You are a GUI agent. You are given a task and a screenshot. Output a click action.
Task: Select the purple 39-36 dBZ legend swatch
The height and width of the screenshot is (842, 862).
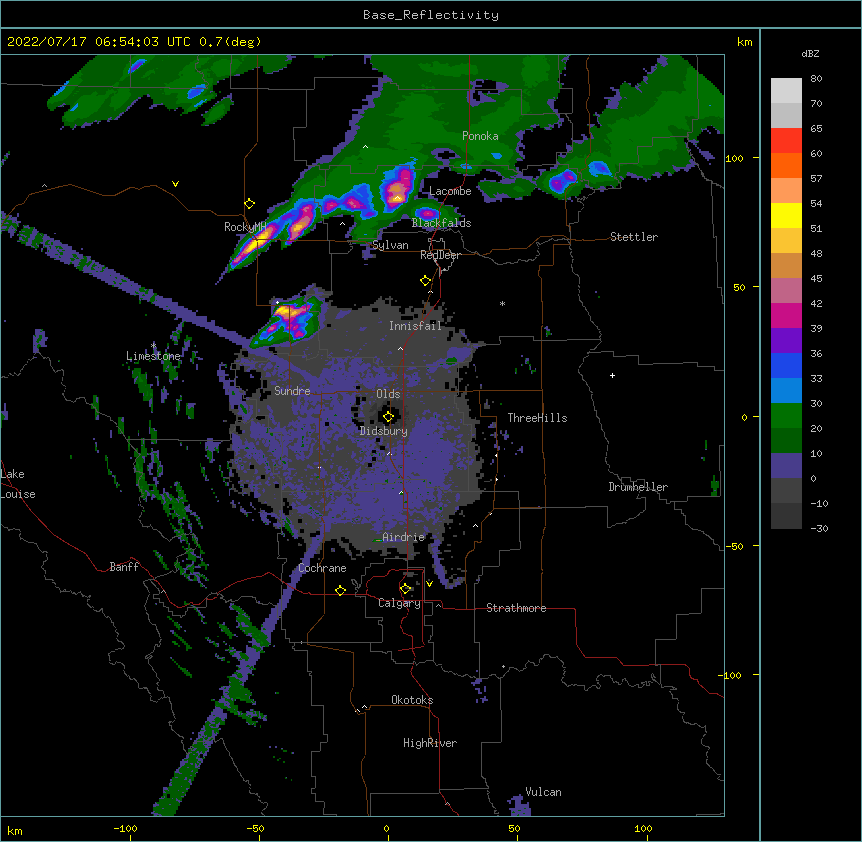(786, 341)
